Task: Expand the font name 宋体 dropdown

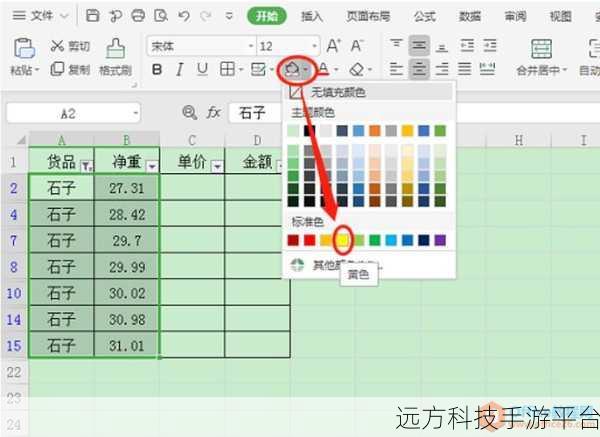Action: tap(251, 46)
